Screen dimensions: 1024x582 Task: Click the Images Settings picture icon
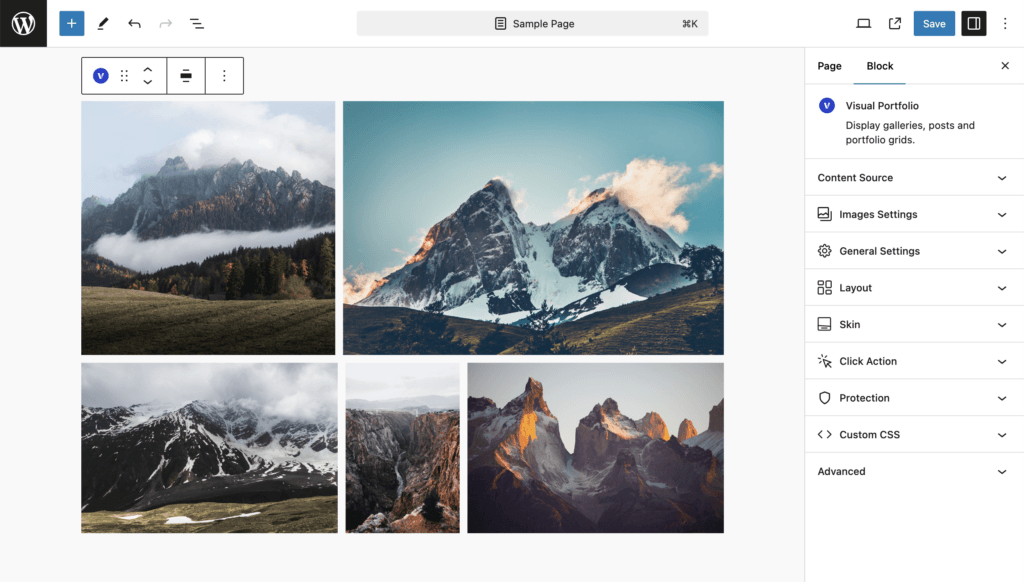(x=824, y=214)
